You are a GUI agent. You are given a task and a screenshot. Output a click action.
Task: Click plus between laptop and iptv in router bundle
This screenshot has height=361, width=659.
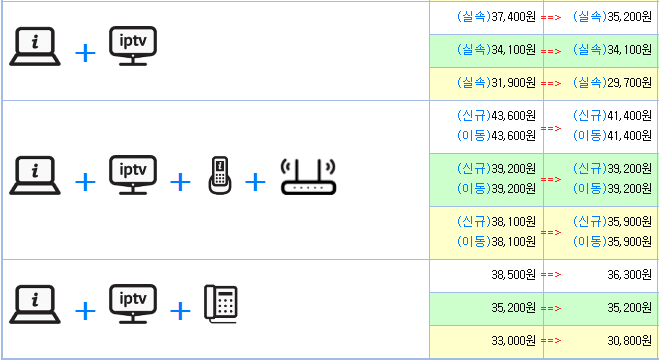click(x=85, y=182)
